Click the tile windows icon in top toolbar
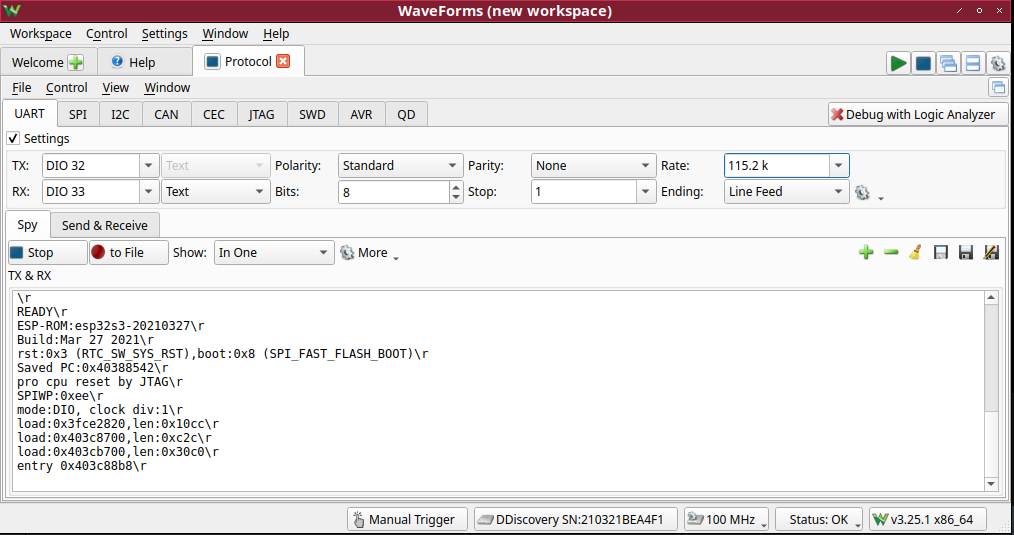 click(973, 63)
